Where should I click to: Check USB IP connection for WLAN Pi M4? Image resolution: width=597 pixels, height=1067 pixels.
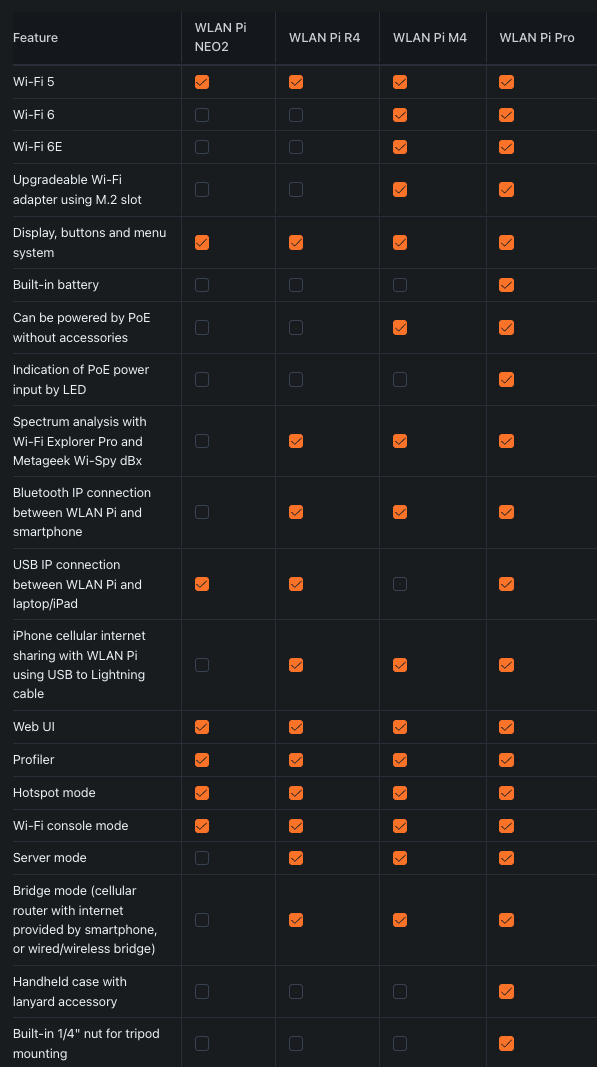(x=400, y=584)
